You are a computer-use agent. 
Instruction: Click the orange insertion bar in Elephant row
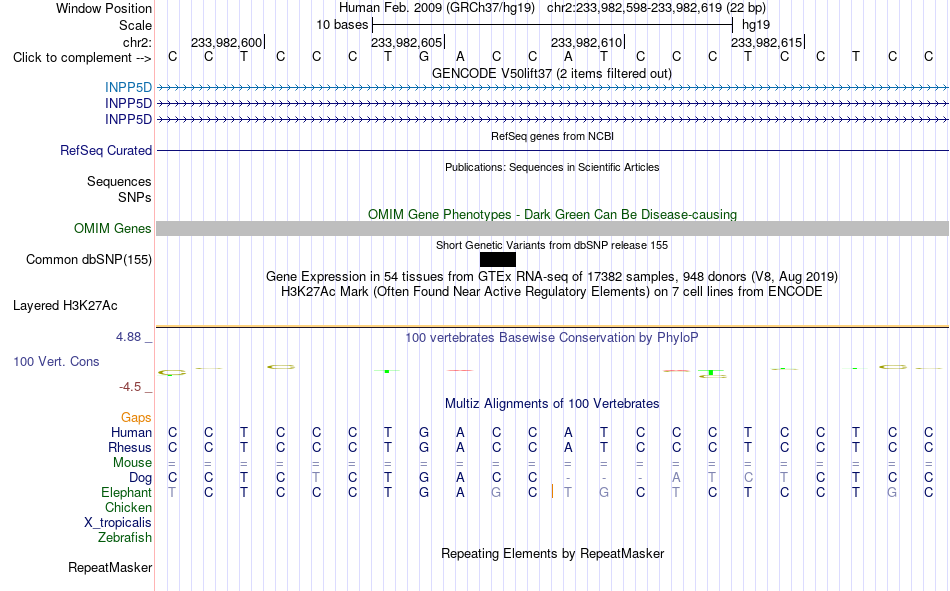click(x=552, y=492)
